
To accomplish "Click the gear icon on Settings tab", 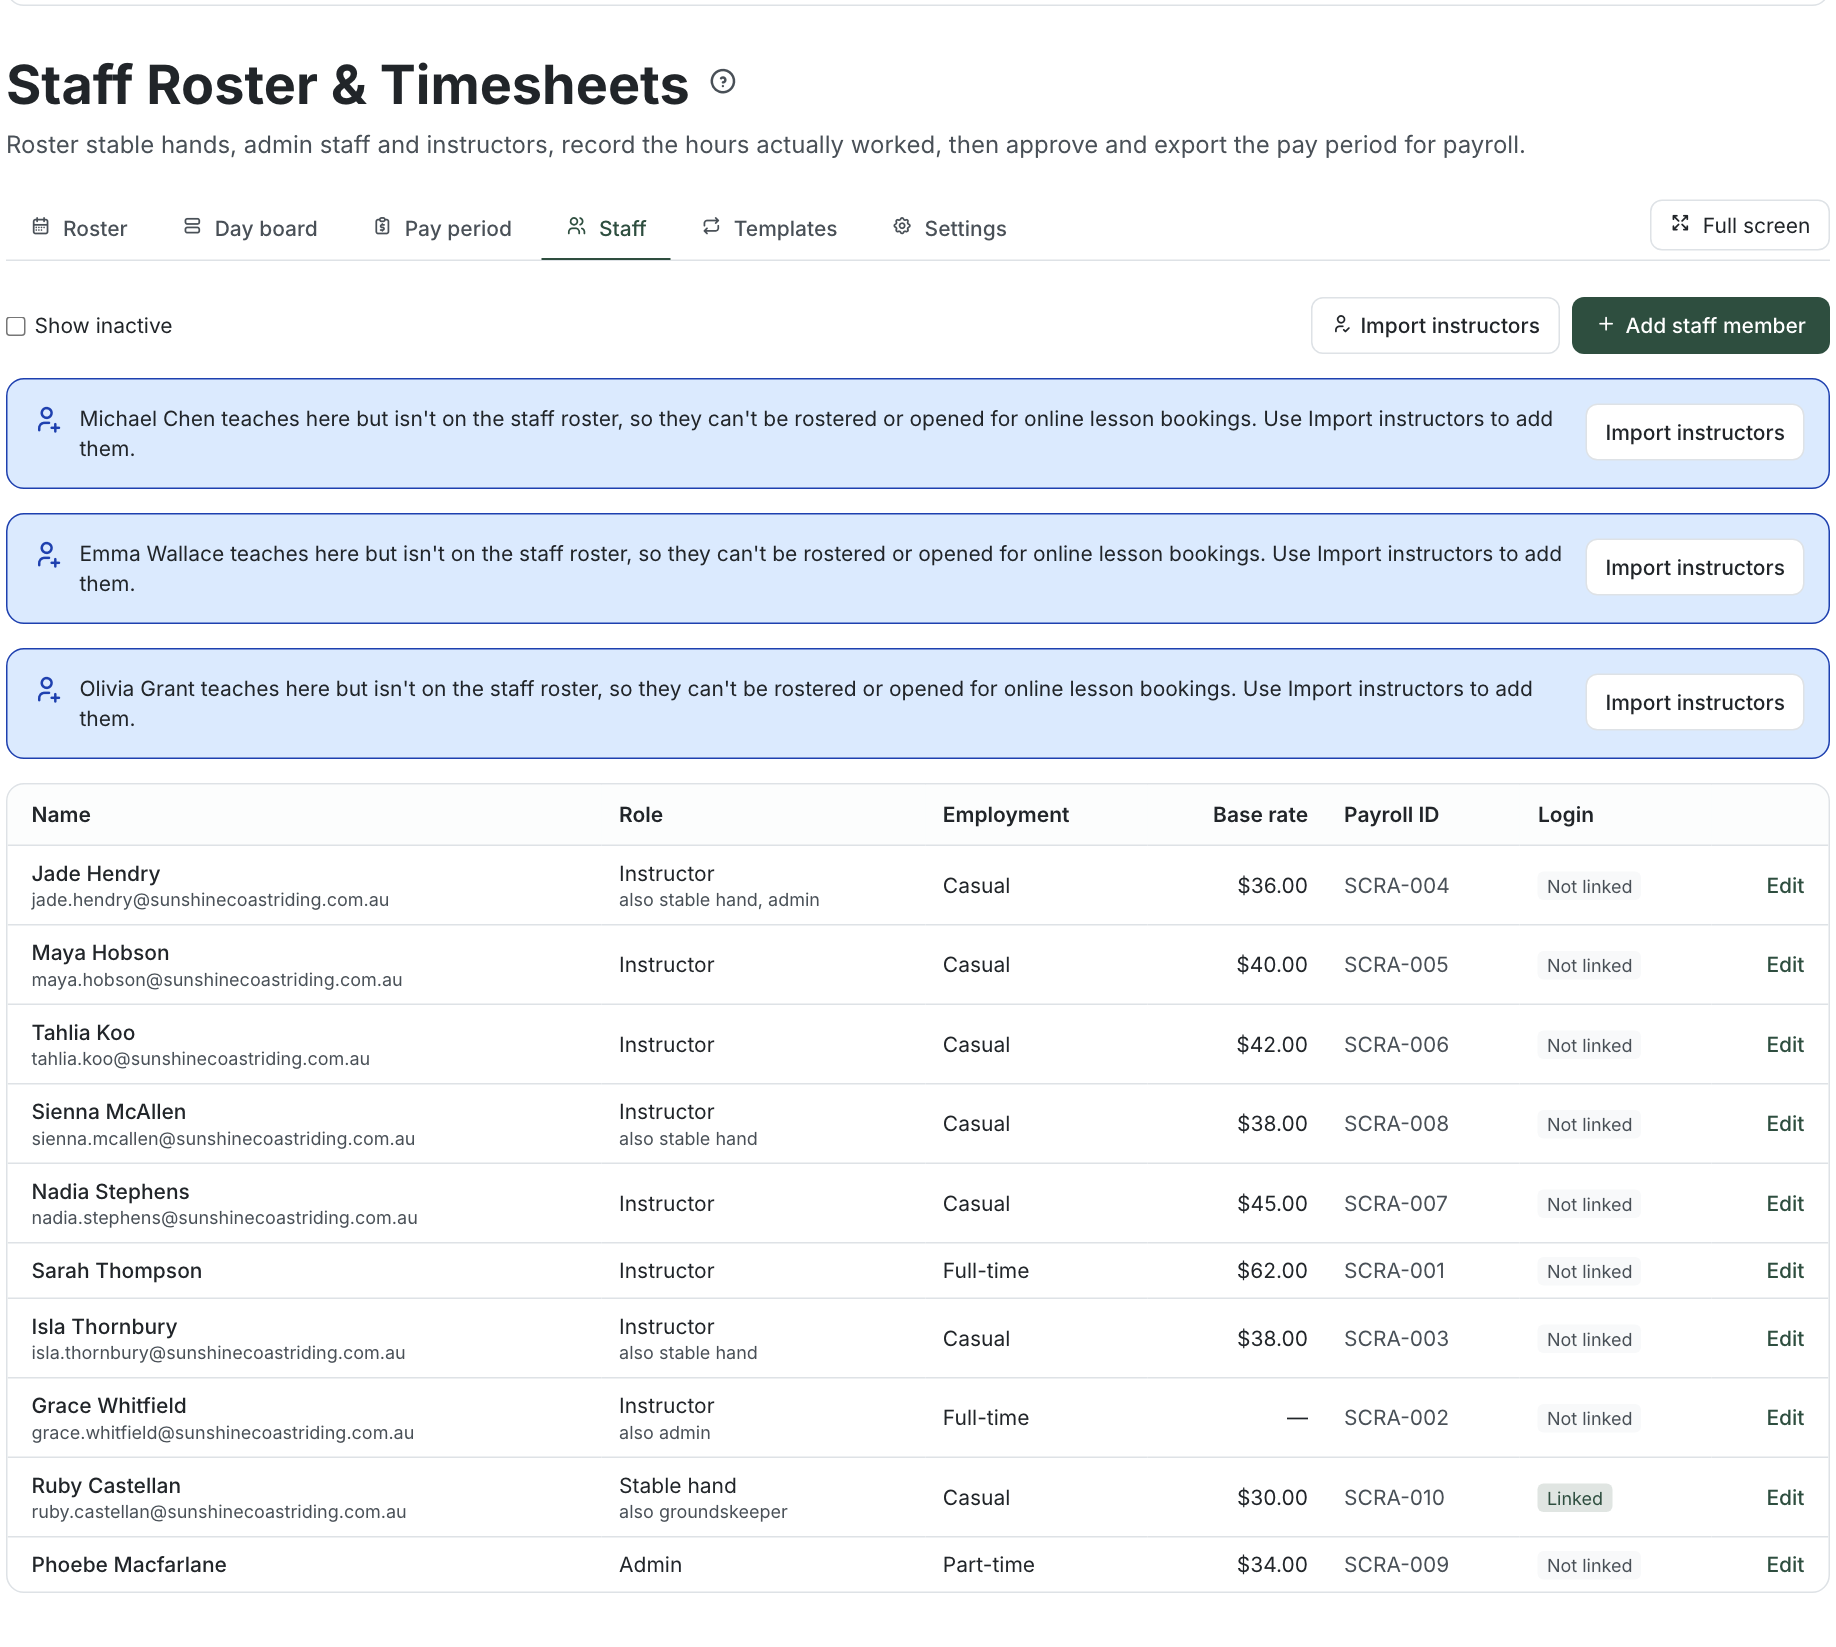I will click(x=902, y=226).
